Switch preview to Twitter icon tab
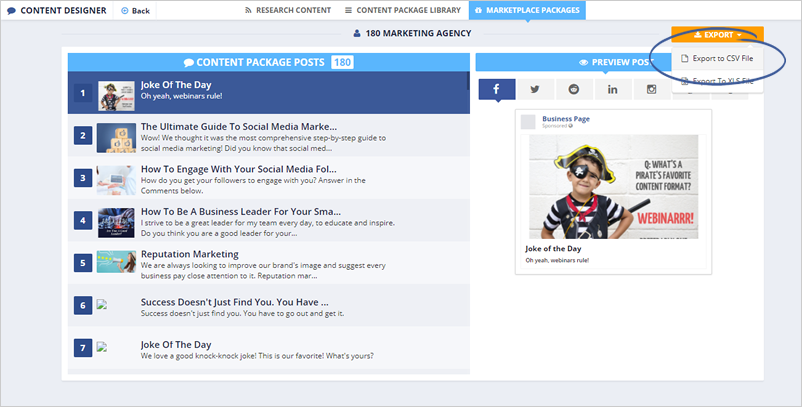This screenshot has height=407, width=802. click(x=535, y=89)
